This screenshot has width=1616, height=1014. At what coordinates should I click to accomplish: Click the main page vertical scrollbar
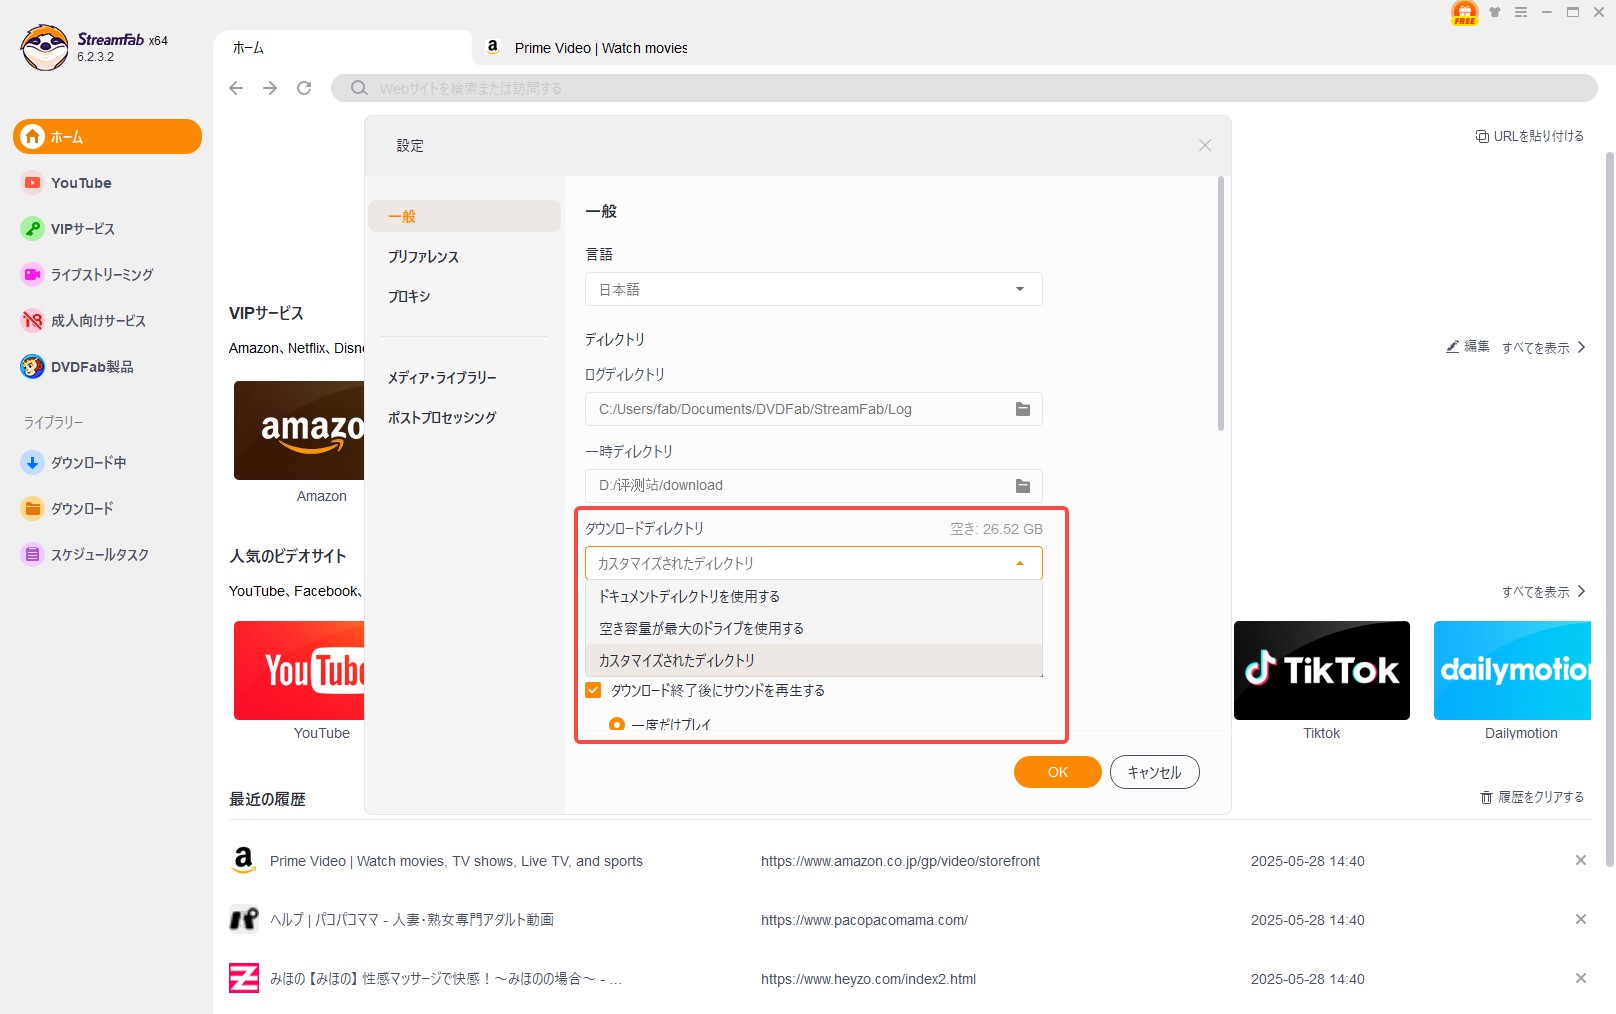(1610, 509)
